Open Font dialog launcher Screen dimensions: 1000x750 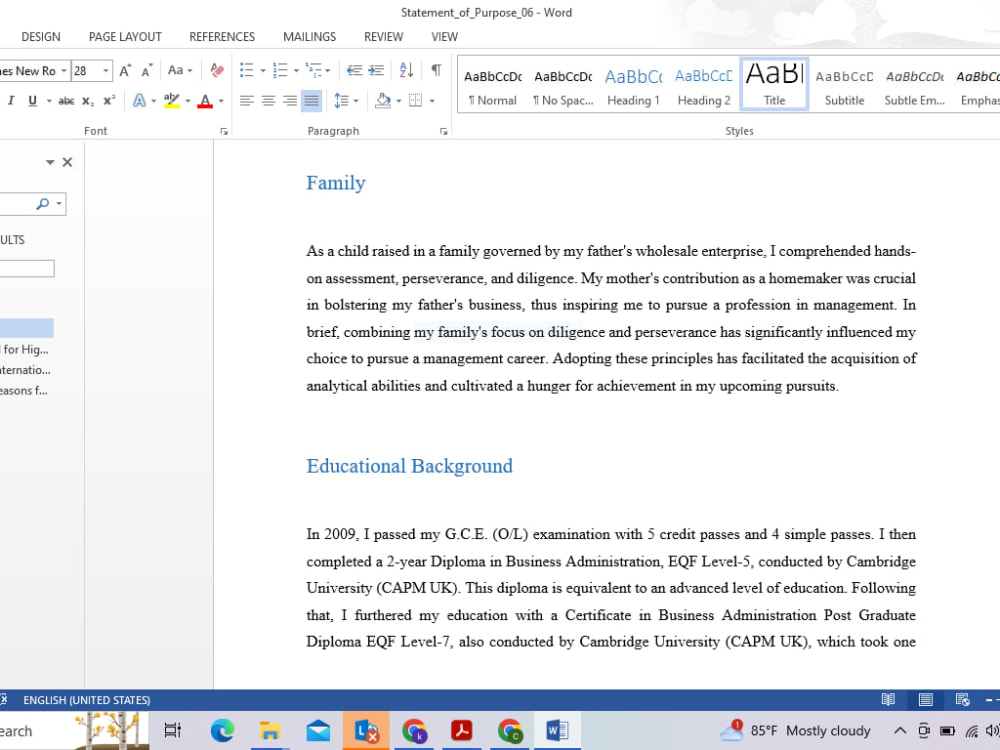[x=224, y=131]
